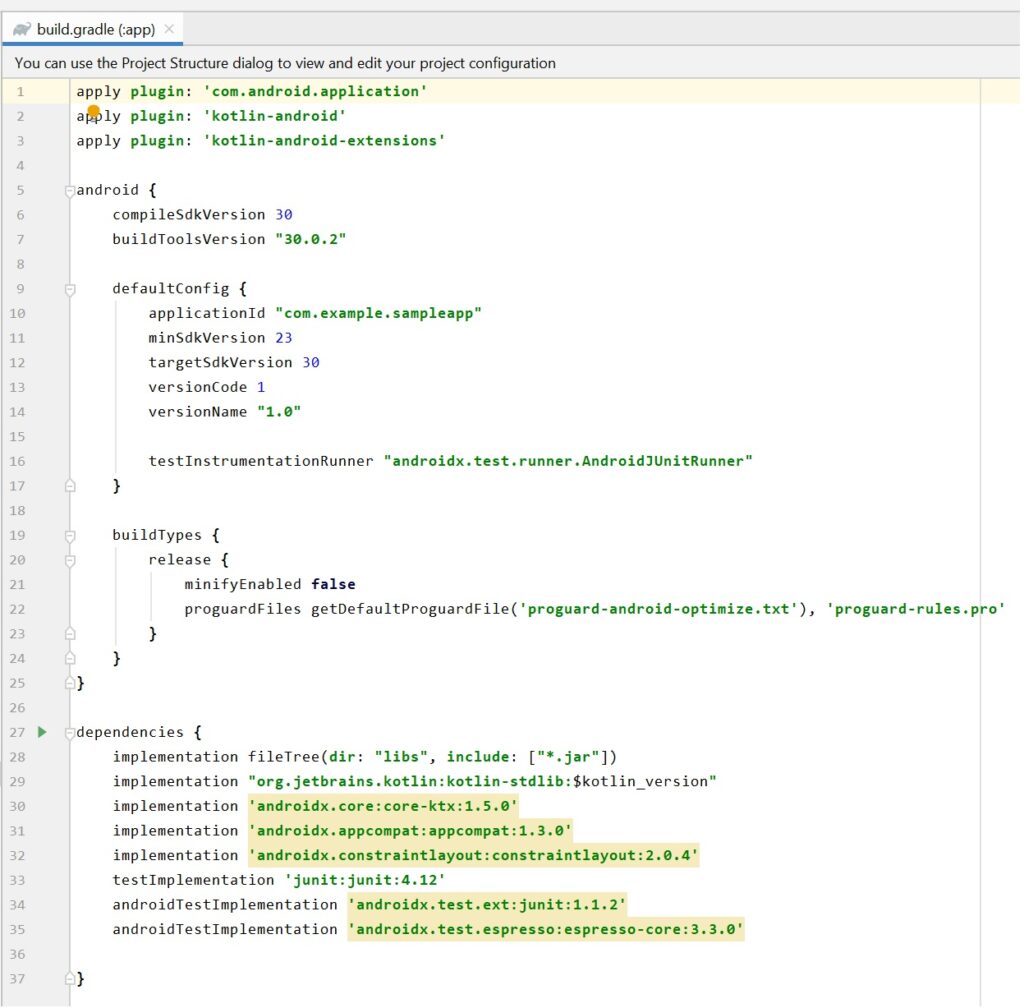Click 'com.android.application' plugin string
This screenshot has width=1024, height=1008.
[x=315, y=91]
